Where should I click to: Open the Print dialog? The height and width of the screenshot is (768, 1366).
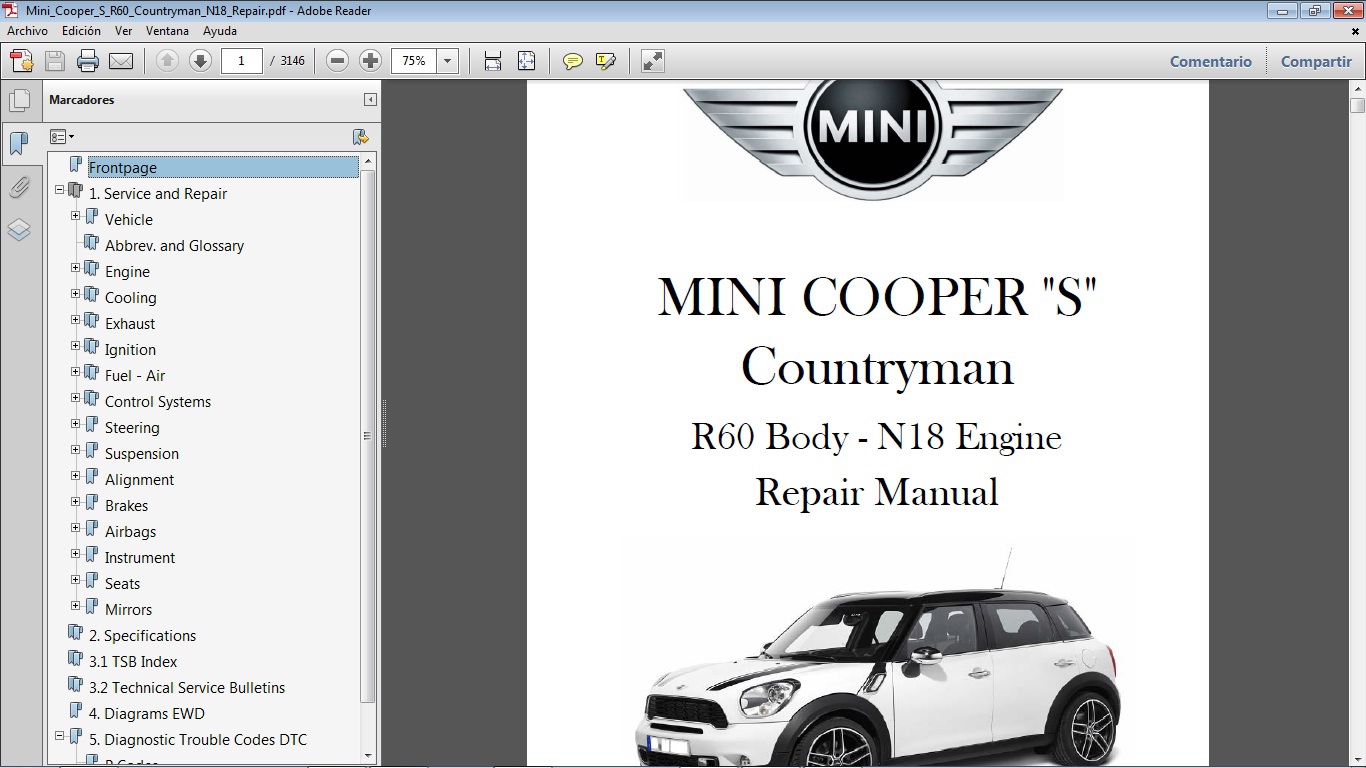coord(88,61)
